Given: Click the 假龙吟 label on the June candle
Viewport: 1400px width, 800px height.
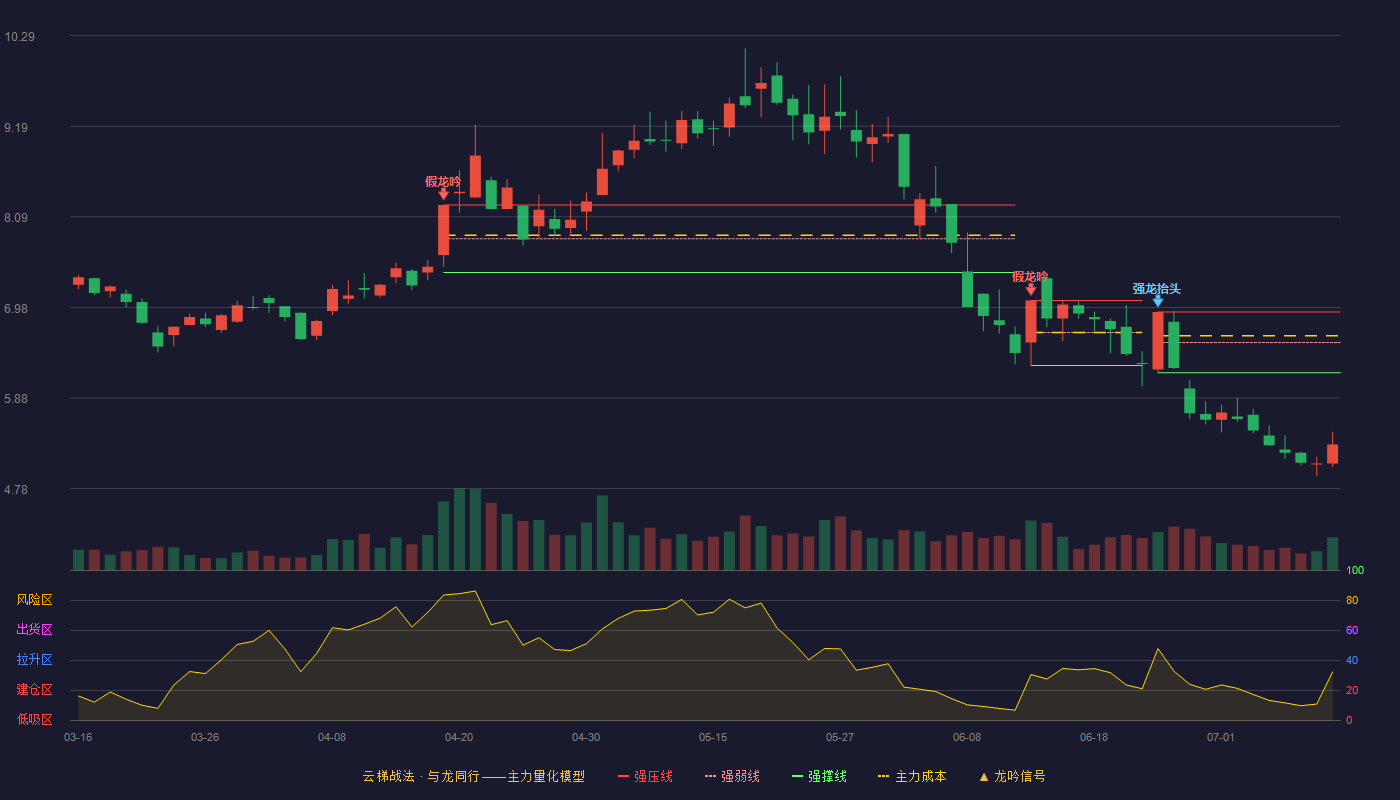Looking at the screenshot, I should [x=1030, y=277].
